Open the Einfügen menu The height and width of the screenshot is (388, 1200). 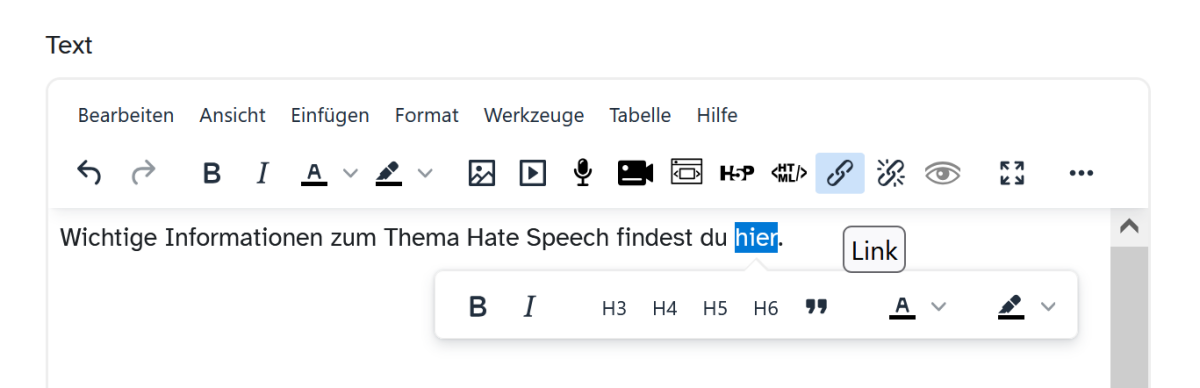pos(330,115)
